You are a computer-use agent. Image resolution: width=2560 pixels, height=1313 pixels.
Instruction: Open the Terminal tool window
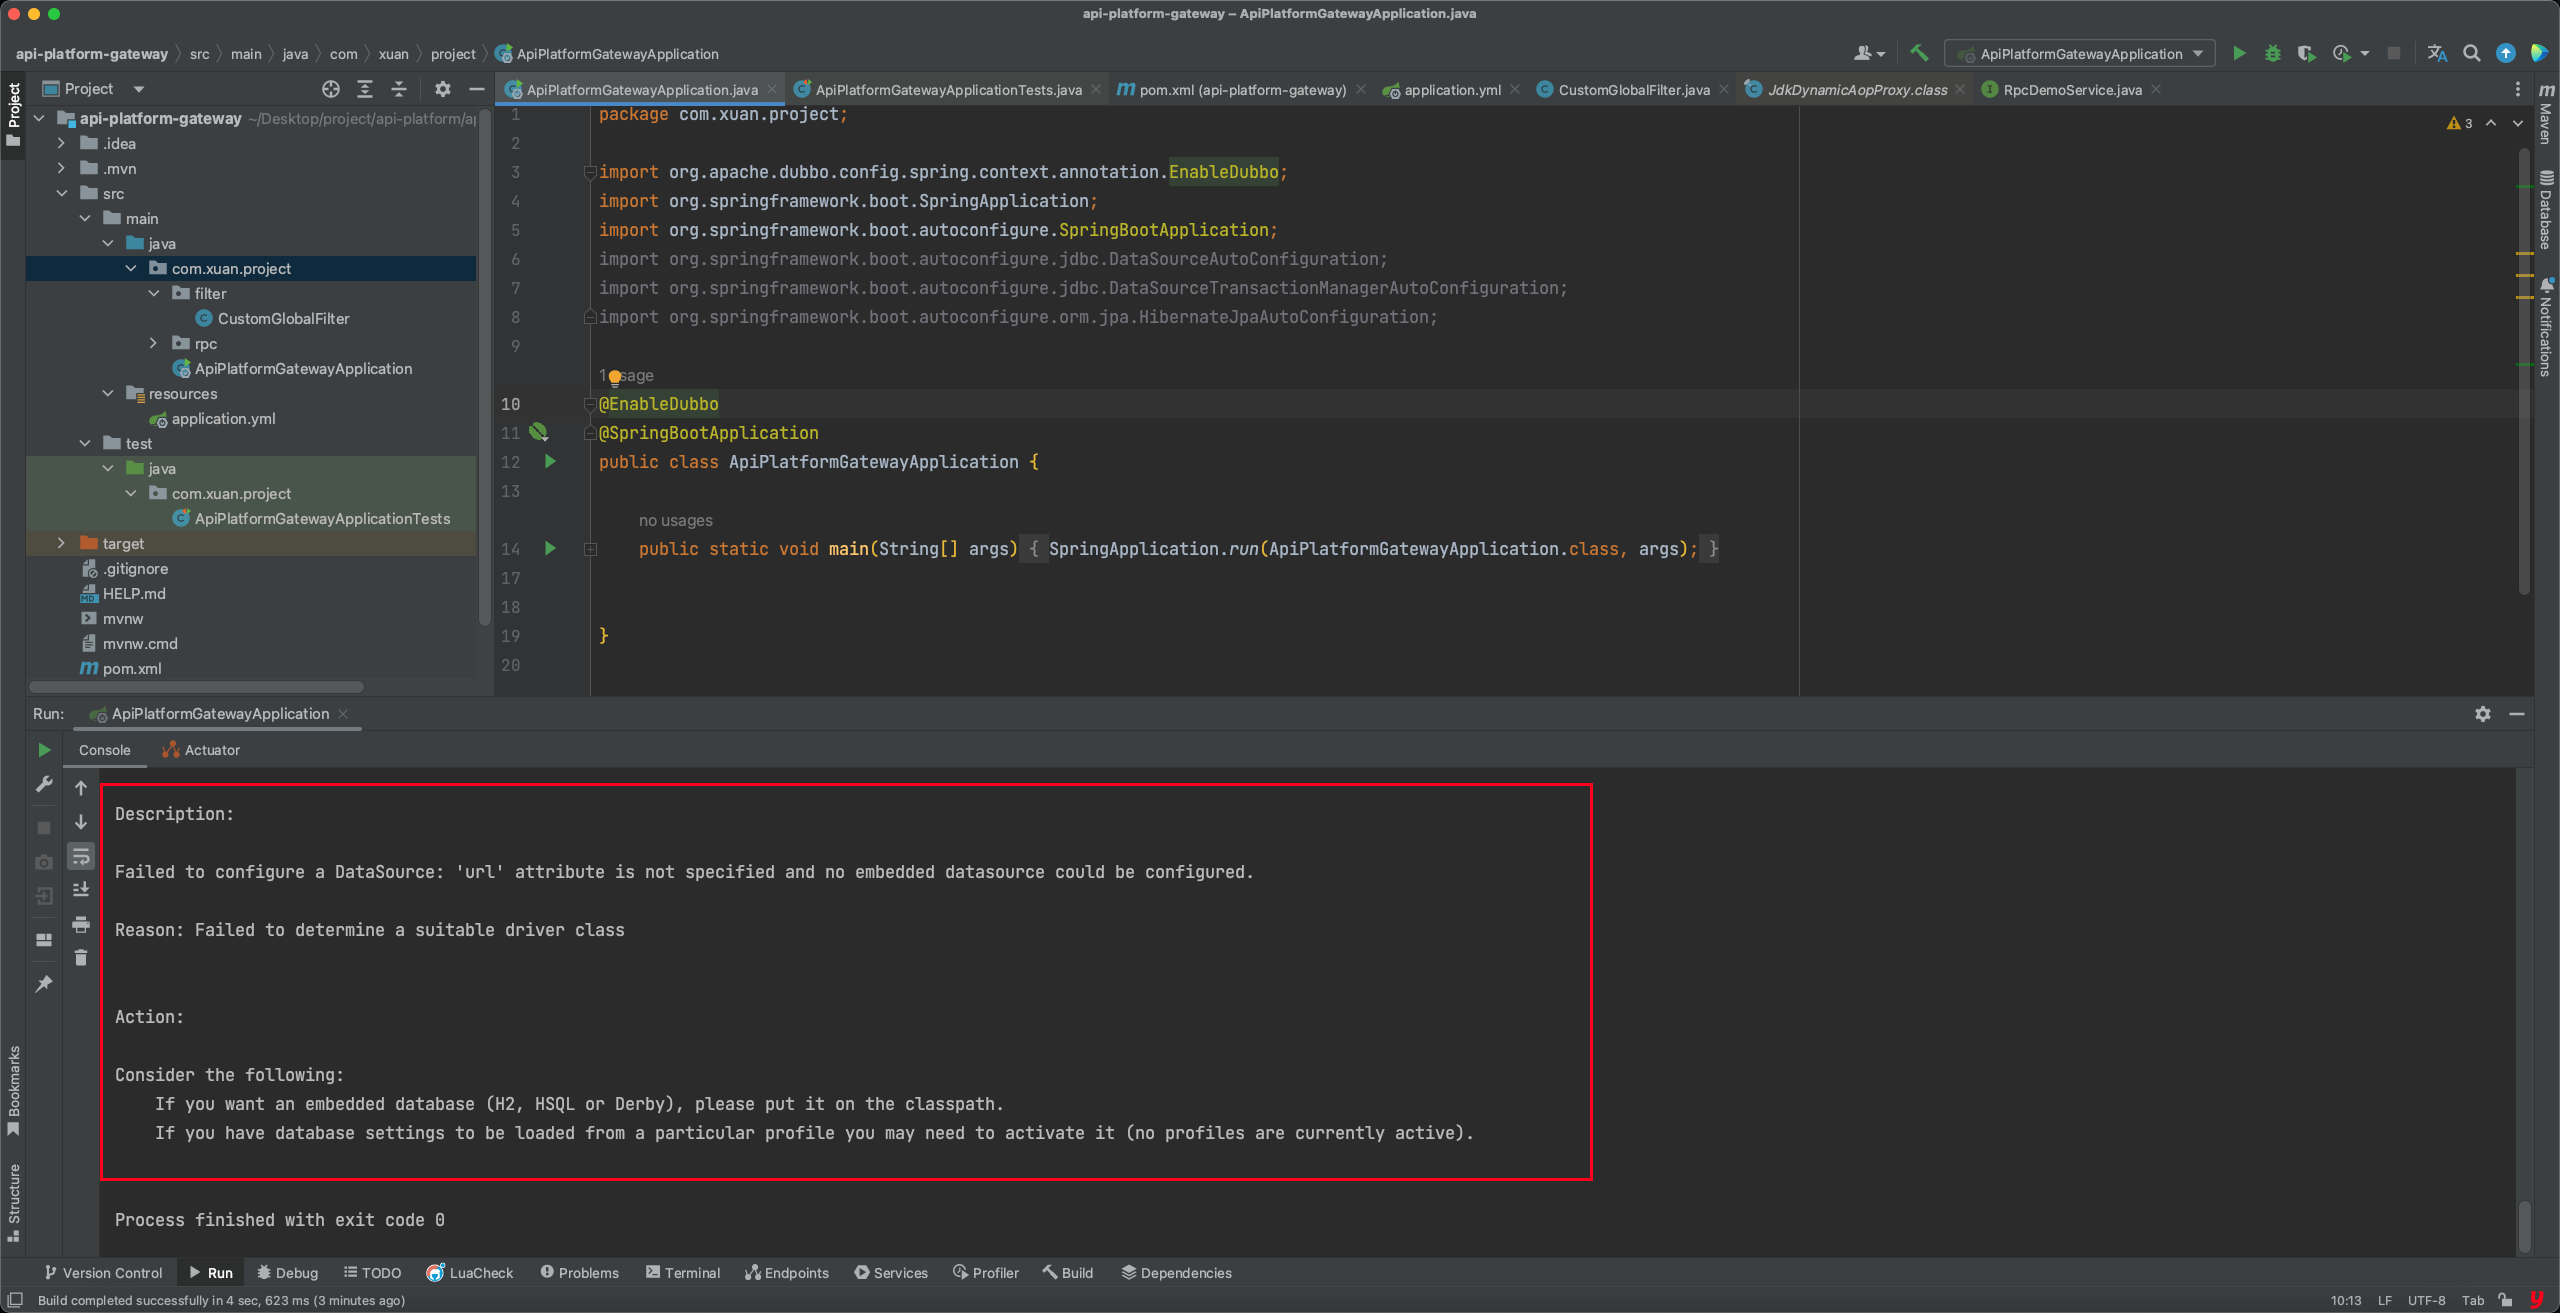coord(683,1272)
